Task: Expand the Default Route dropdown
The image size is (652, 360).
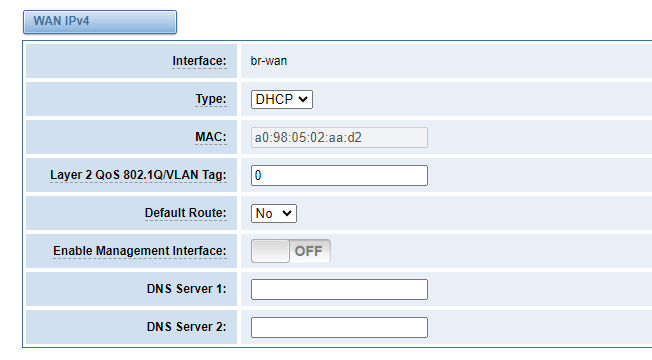Action: pos(274,213)
